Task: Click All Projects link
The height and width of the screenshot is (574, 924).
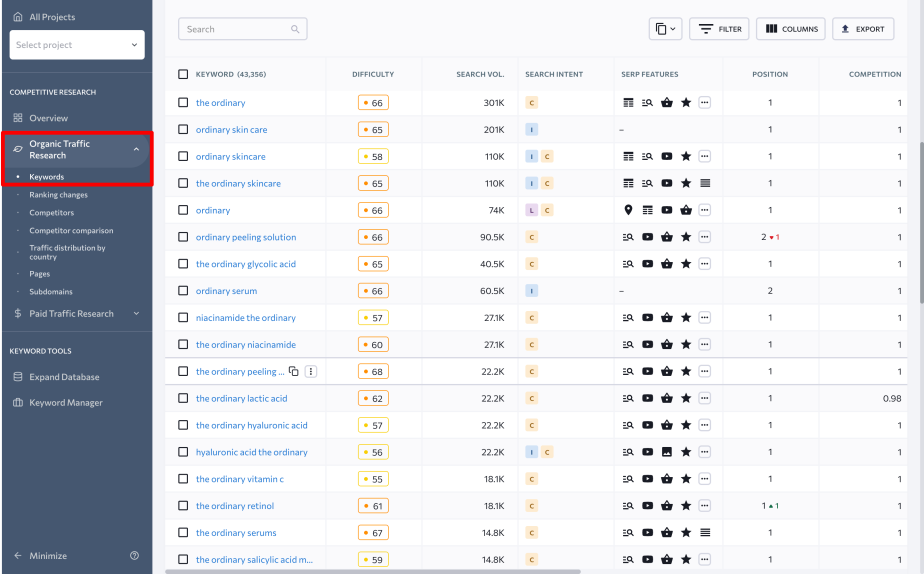Action: click(x=52, y=17)
